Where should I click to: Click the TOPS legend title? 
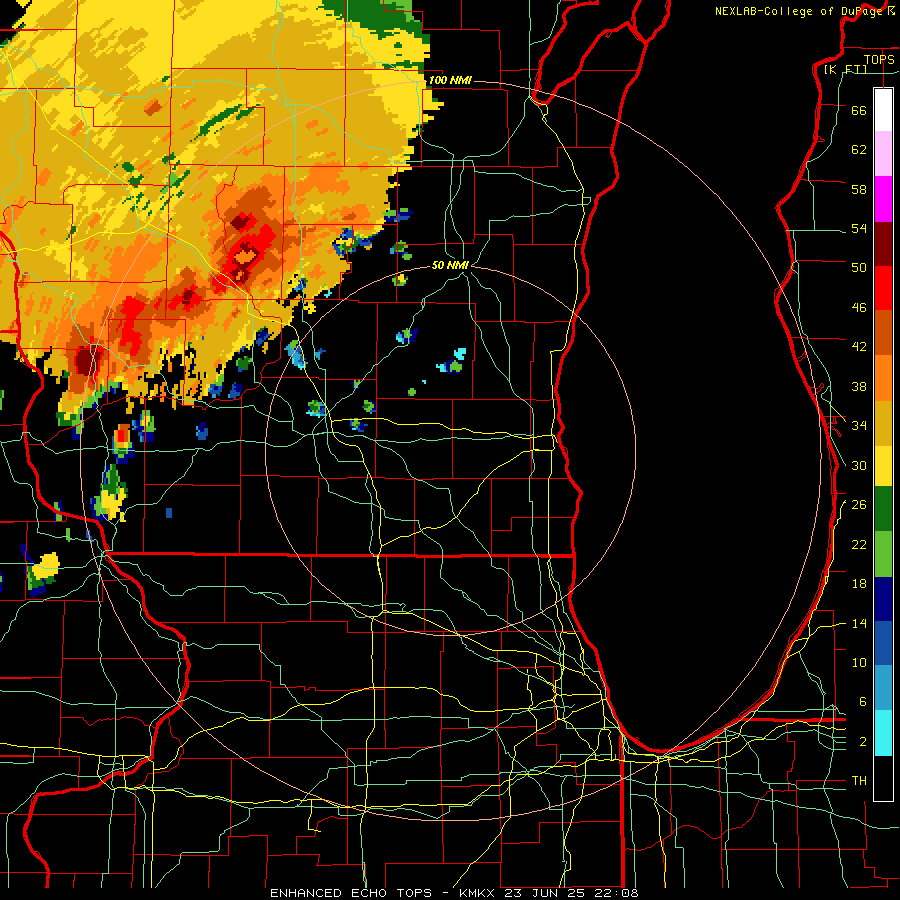click(x=879, y=59)
